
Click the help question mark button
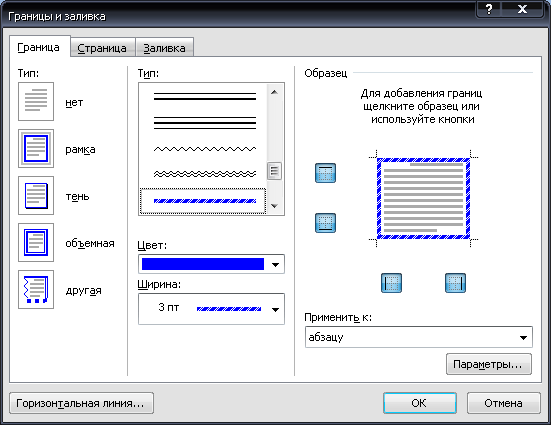tap(489, 9)
